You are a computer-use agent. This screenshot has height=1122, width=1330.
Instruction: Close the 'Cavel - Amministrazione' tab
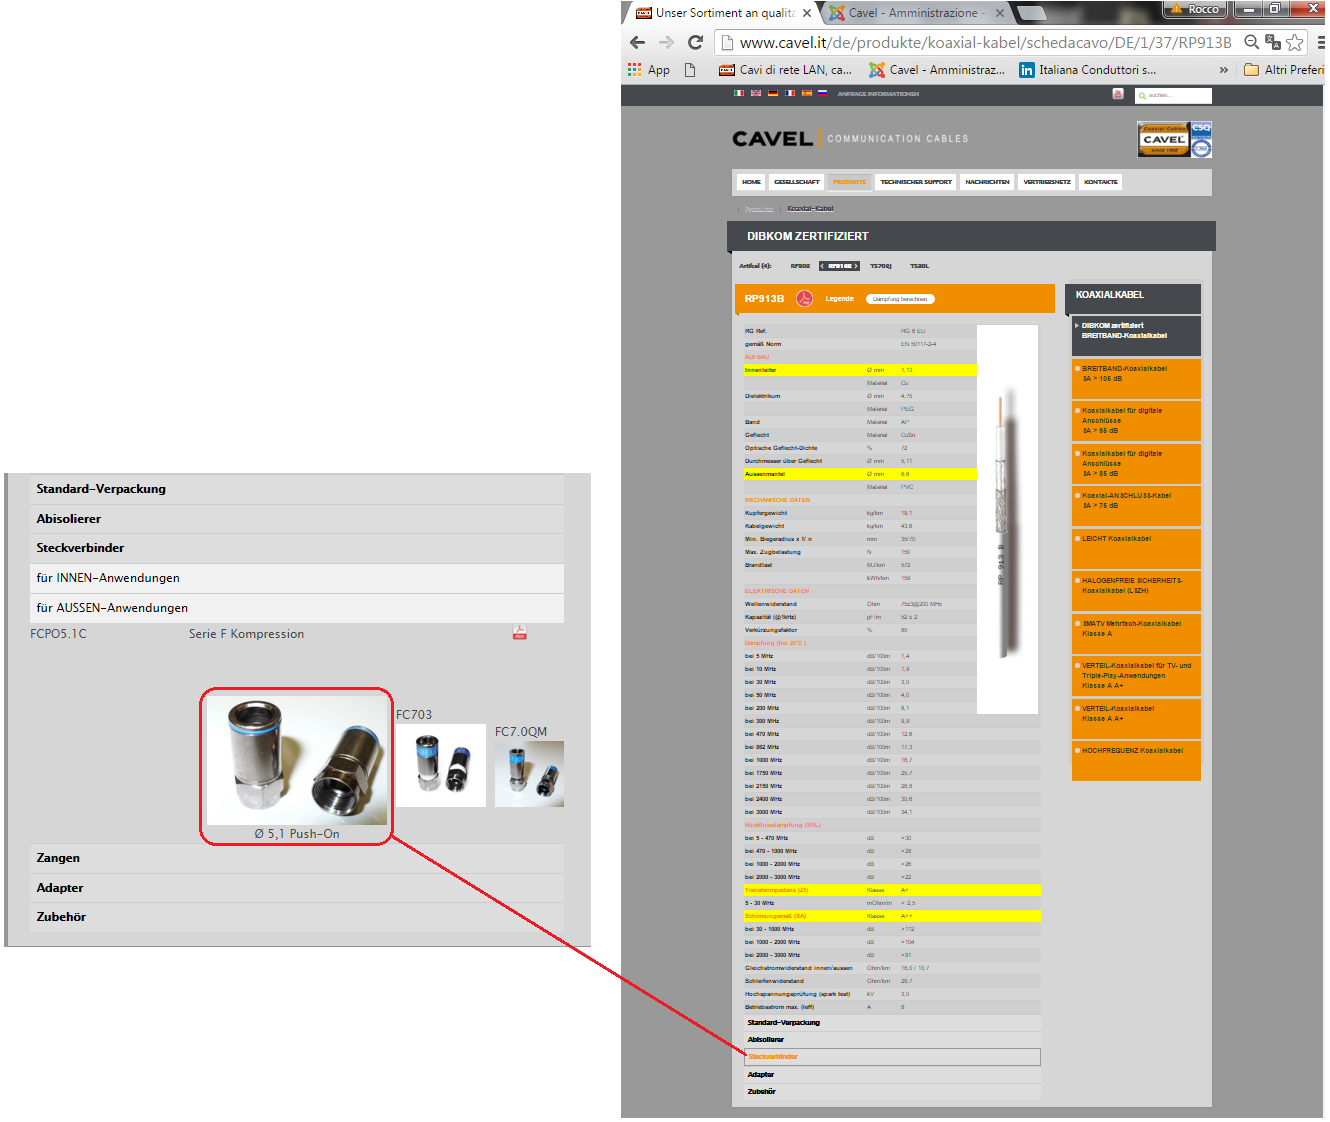[999, 13]
